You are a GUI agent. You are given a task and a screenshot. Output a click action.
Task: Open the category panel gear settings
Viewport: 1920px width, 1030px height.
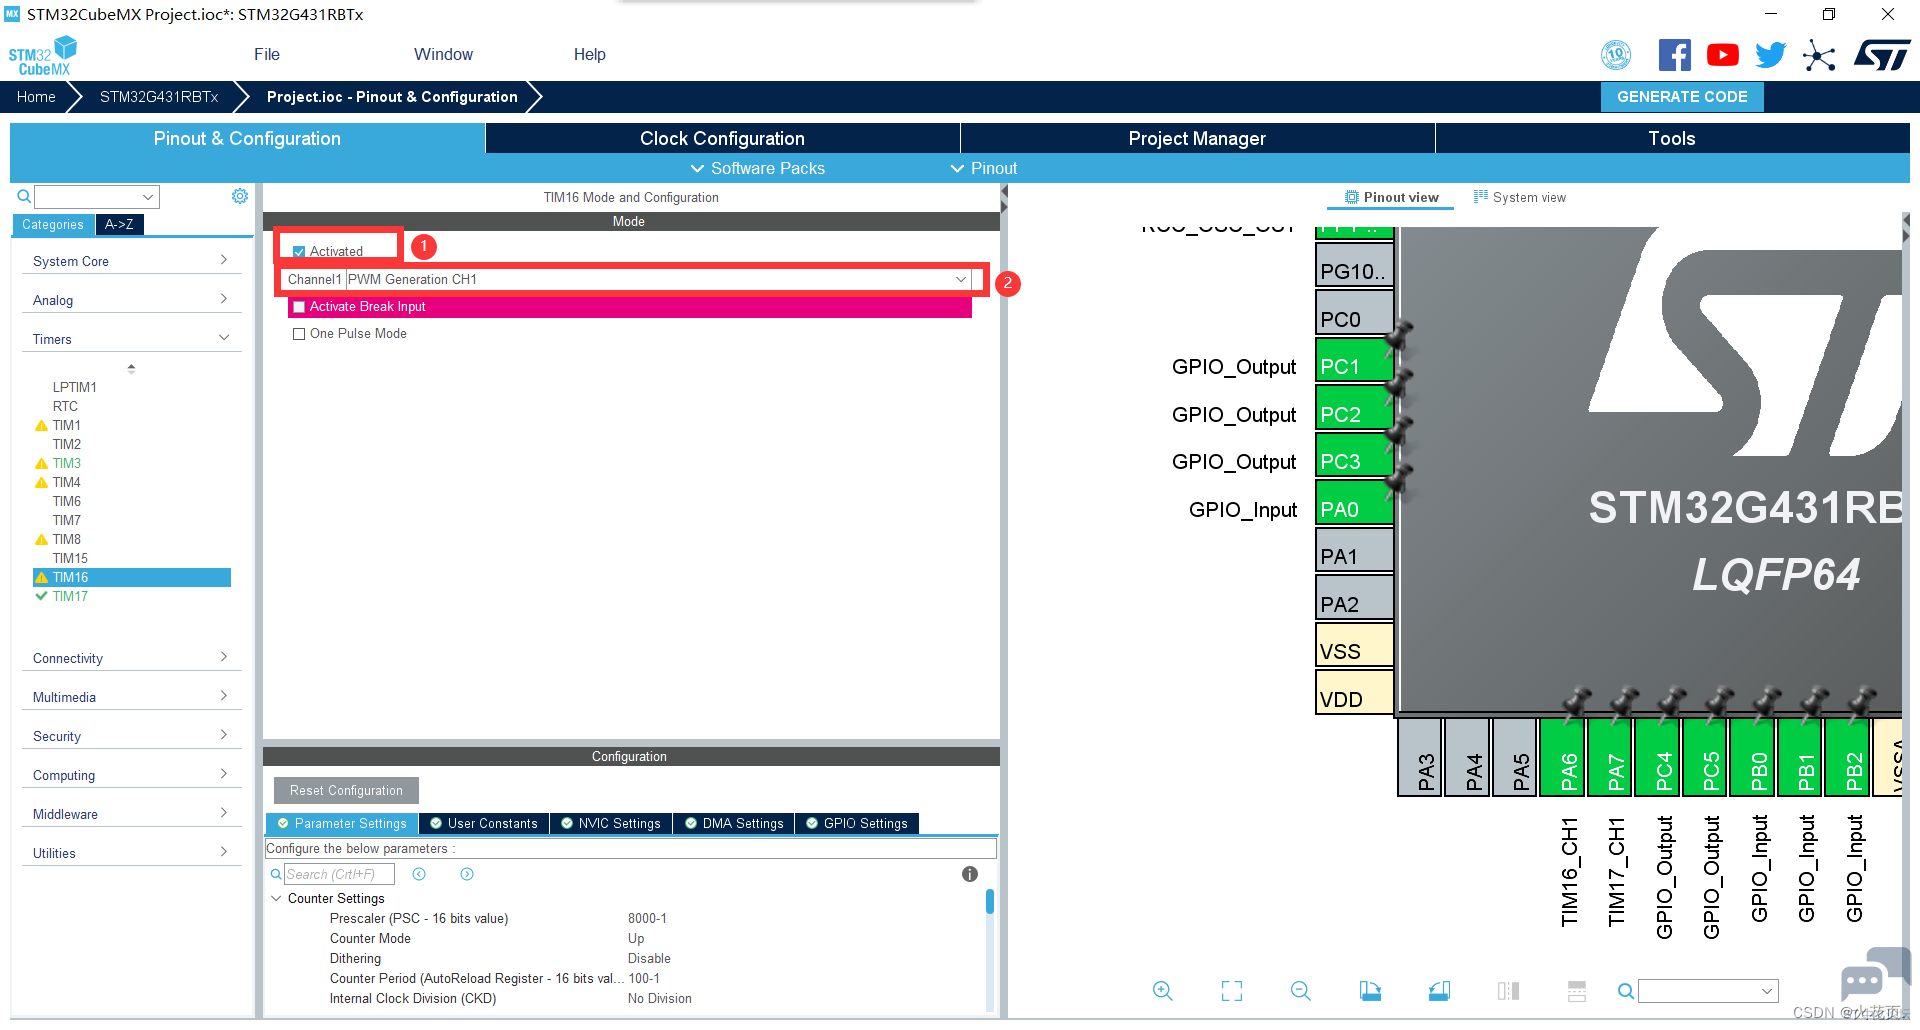coord(240,196)
